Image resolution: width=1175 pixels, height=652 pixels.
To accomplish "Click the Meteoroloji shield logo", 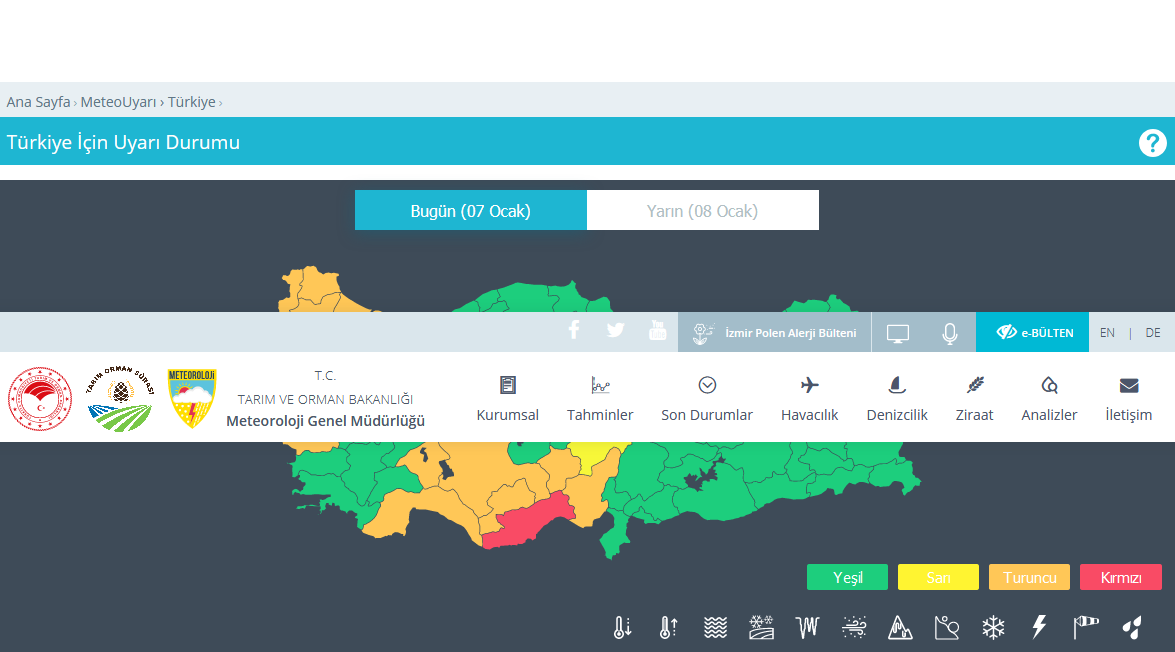I will pyautogui.click(x=192, y=398).
